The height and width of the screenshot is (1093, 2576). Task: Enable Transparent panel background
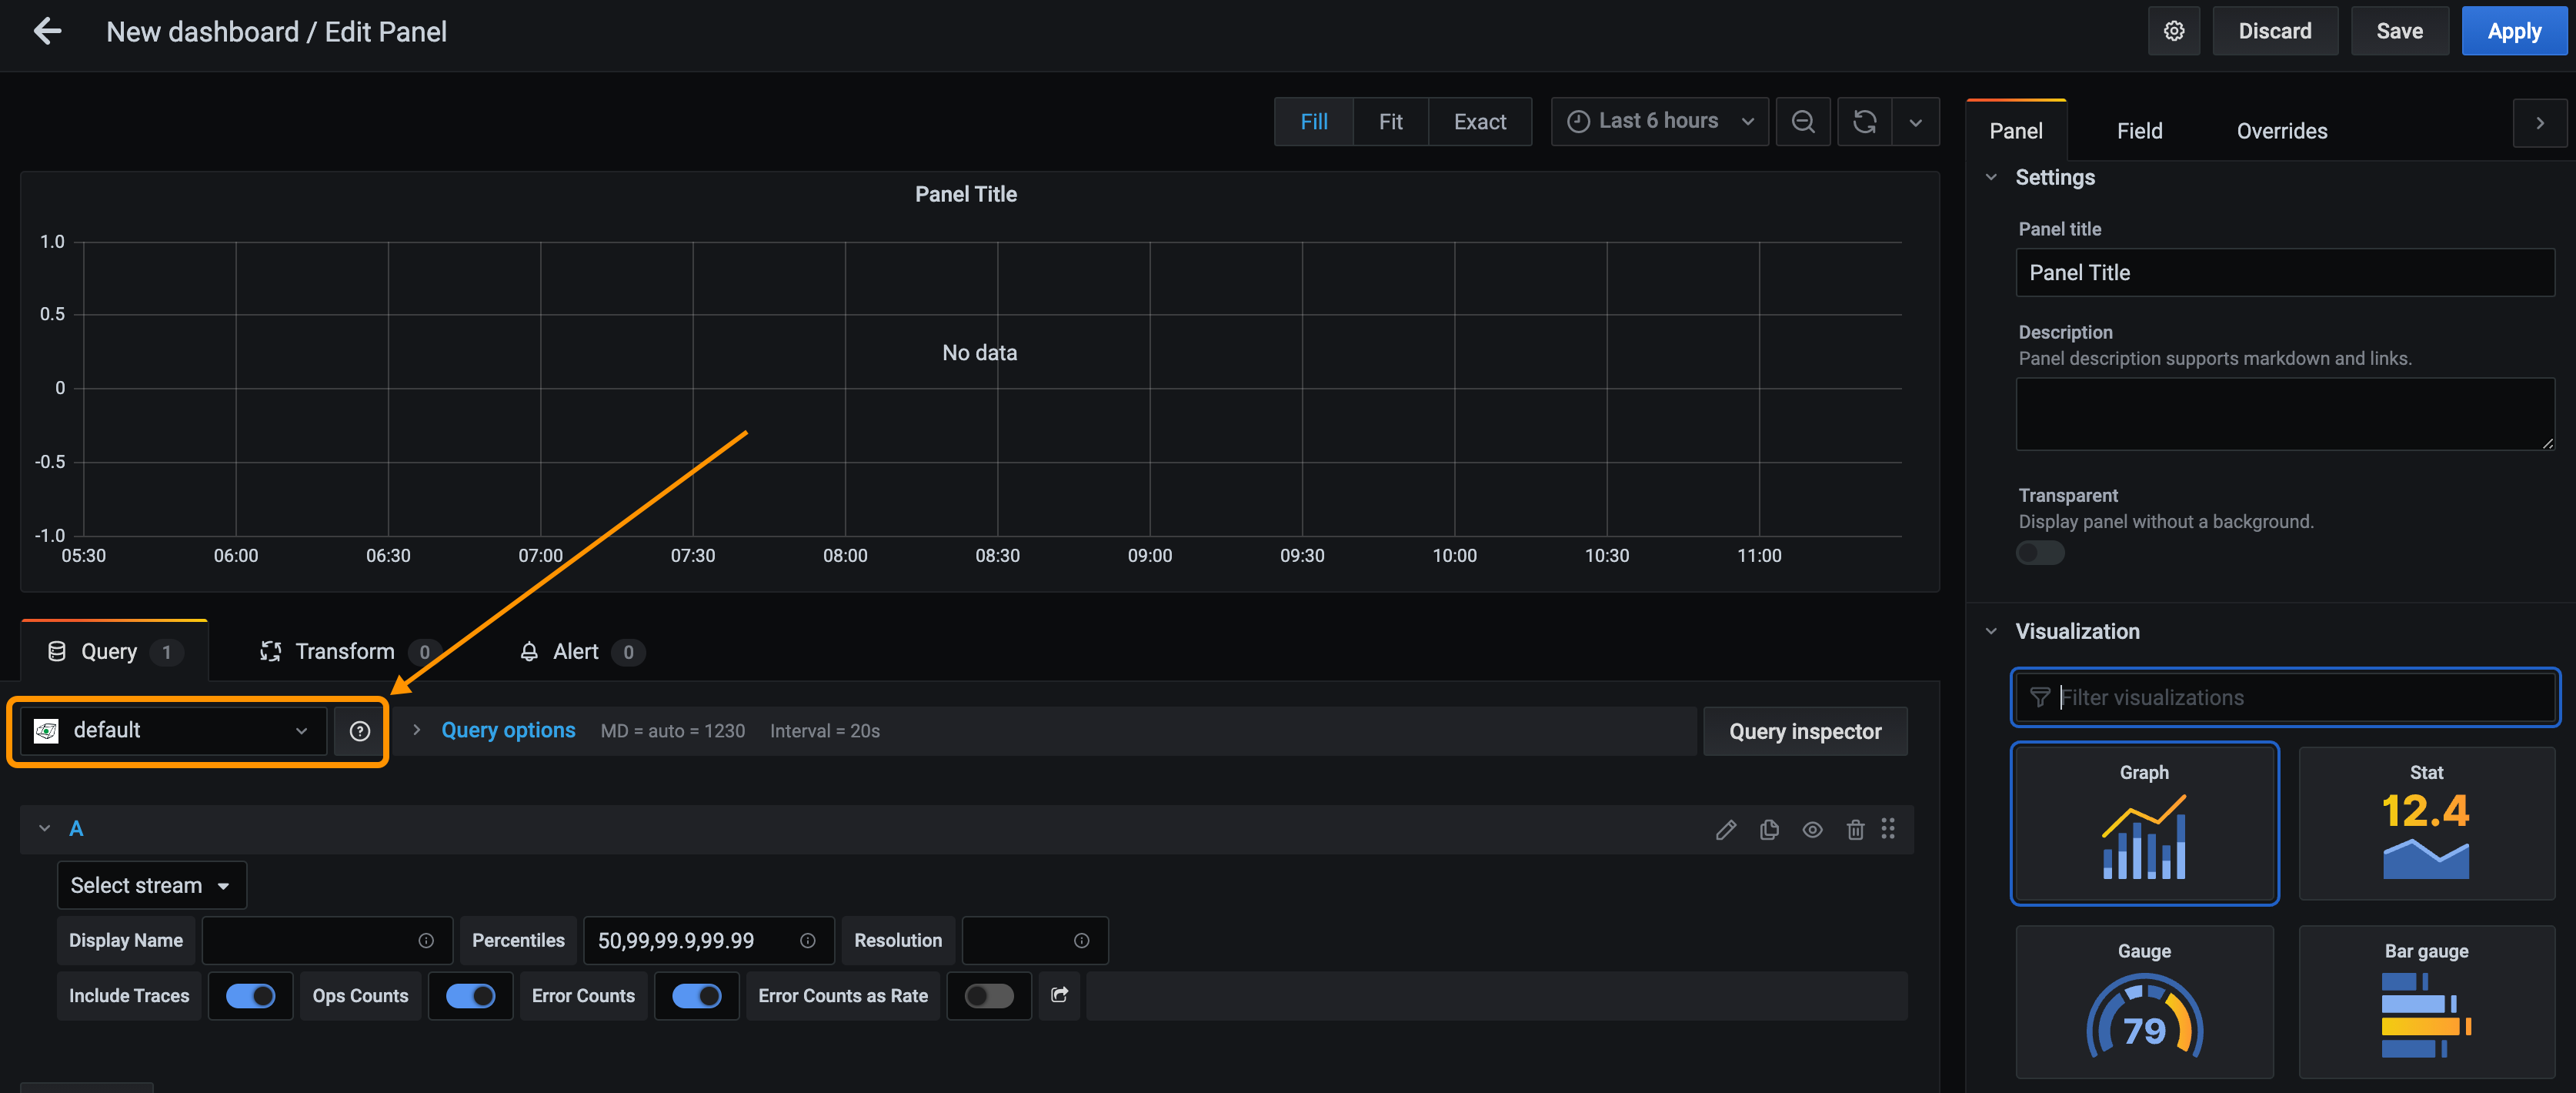pos(2040,552)
